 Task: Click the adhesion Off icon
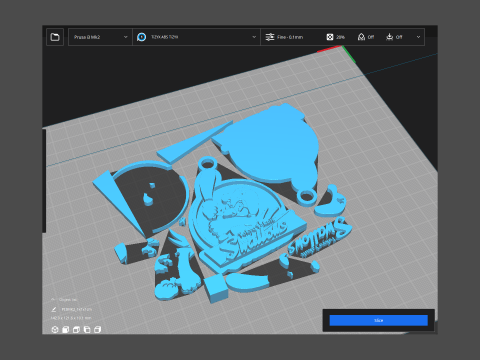tap(389, 37)
